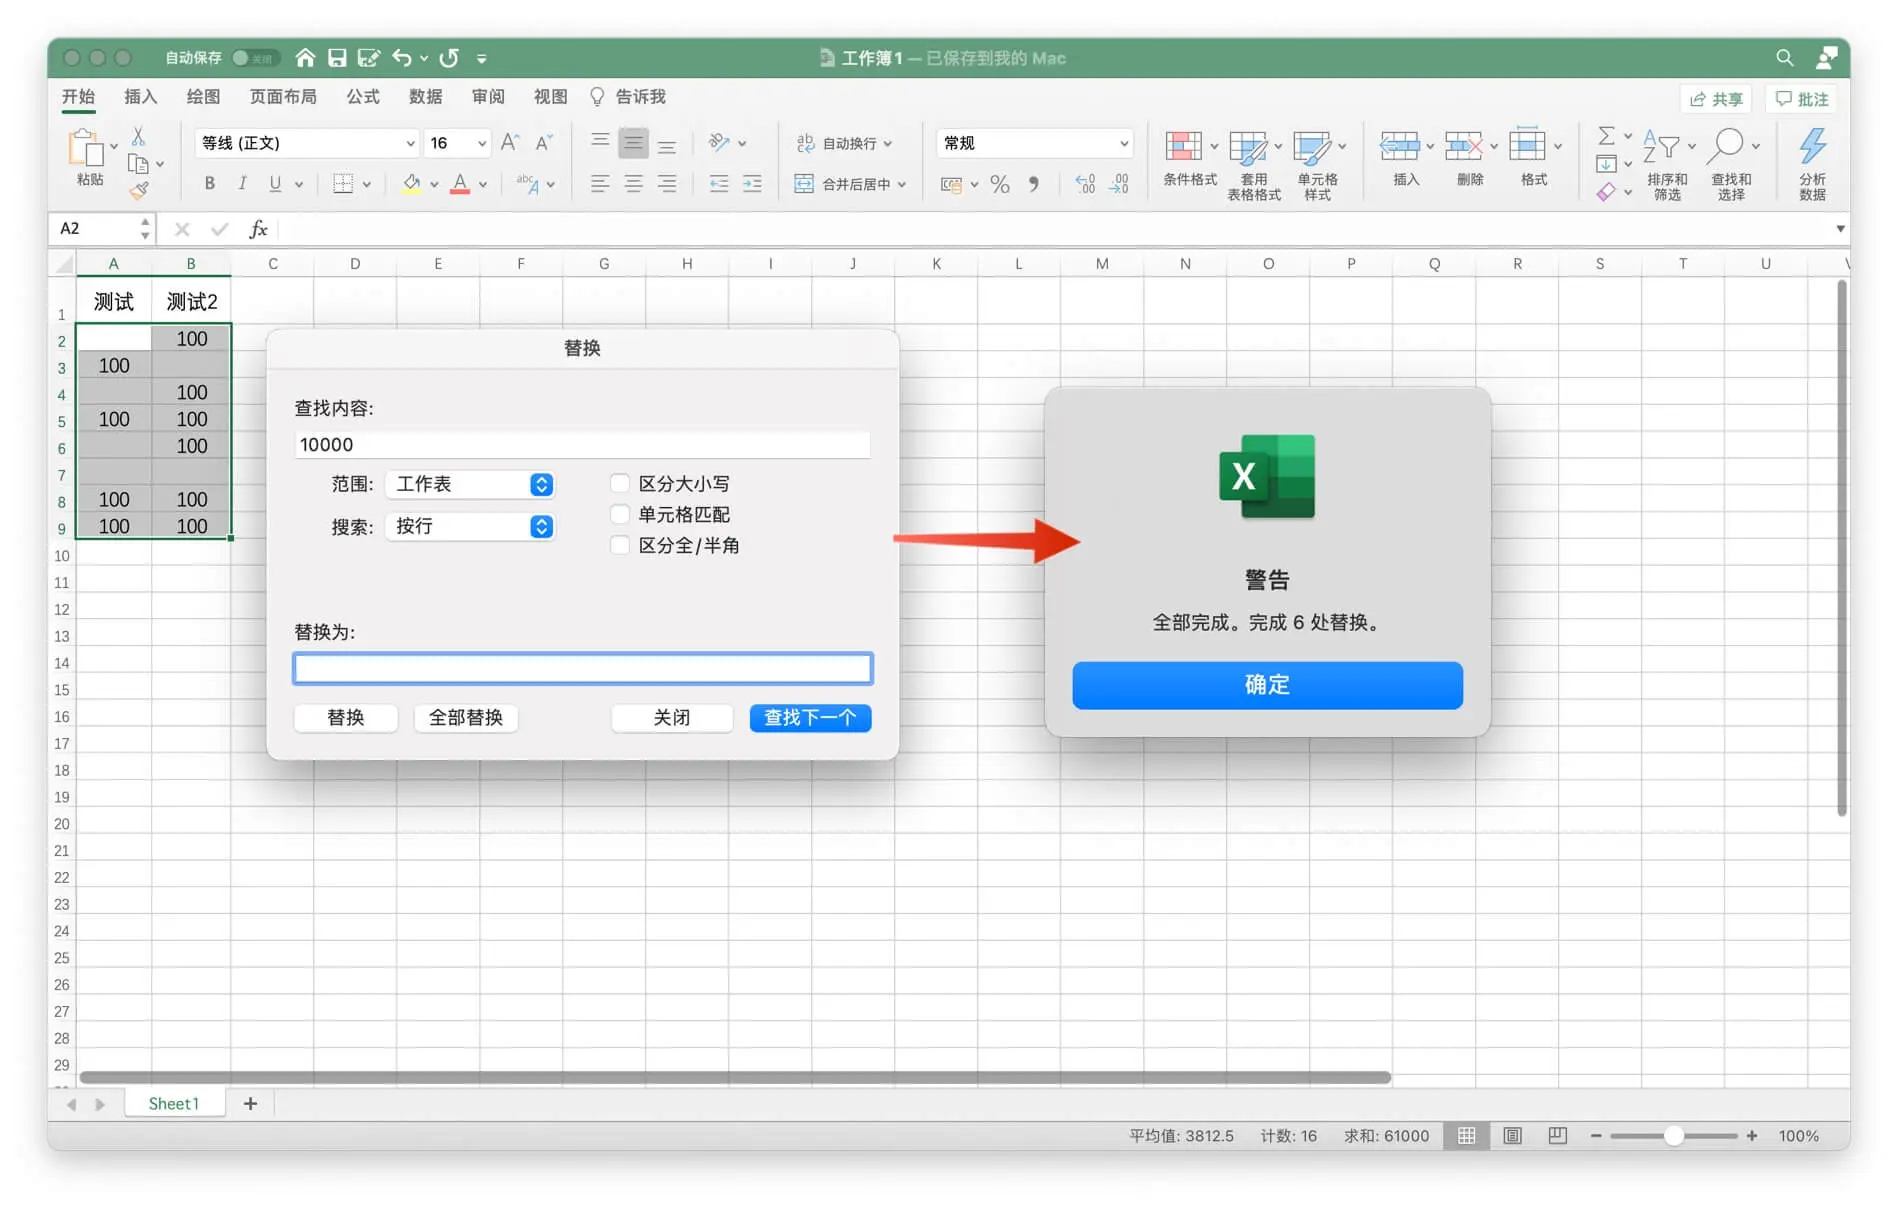The image size is (1898, 1208).
Task: Switch to Normal grid view icon
Action: pos(1466,1136)
